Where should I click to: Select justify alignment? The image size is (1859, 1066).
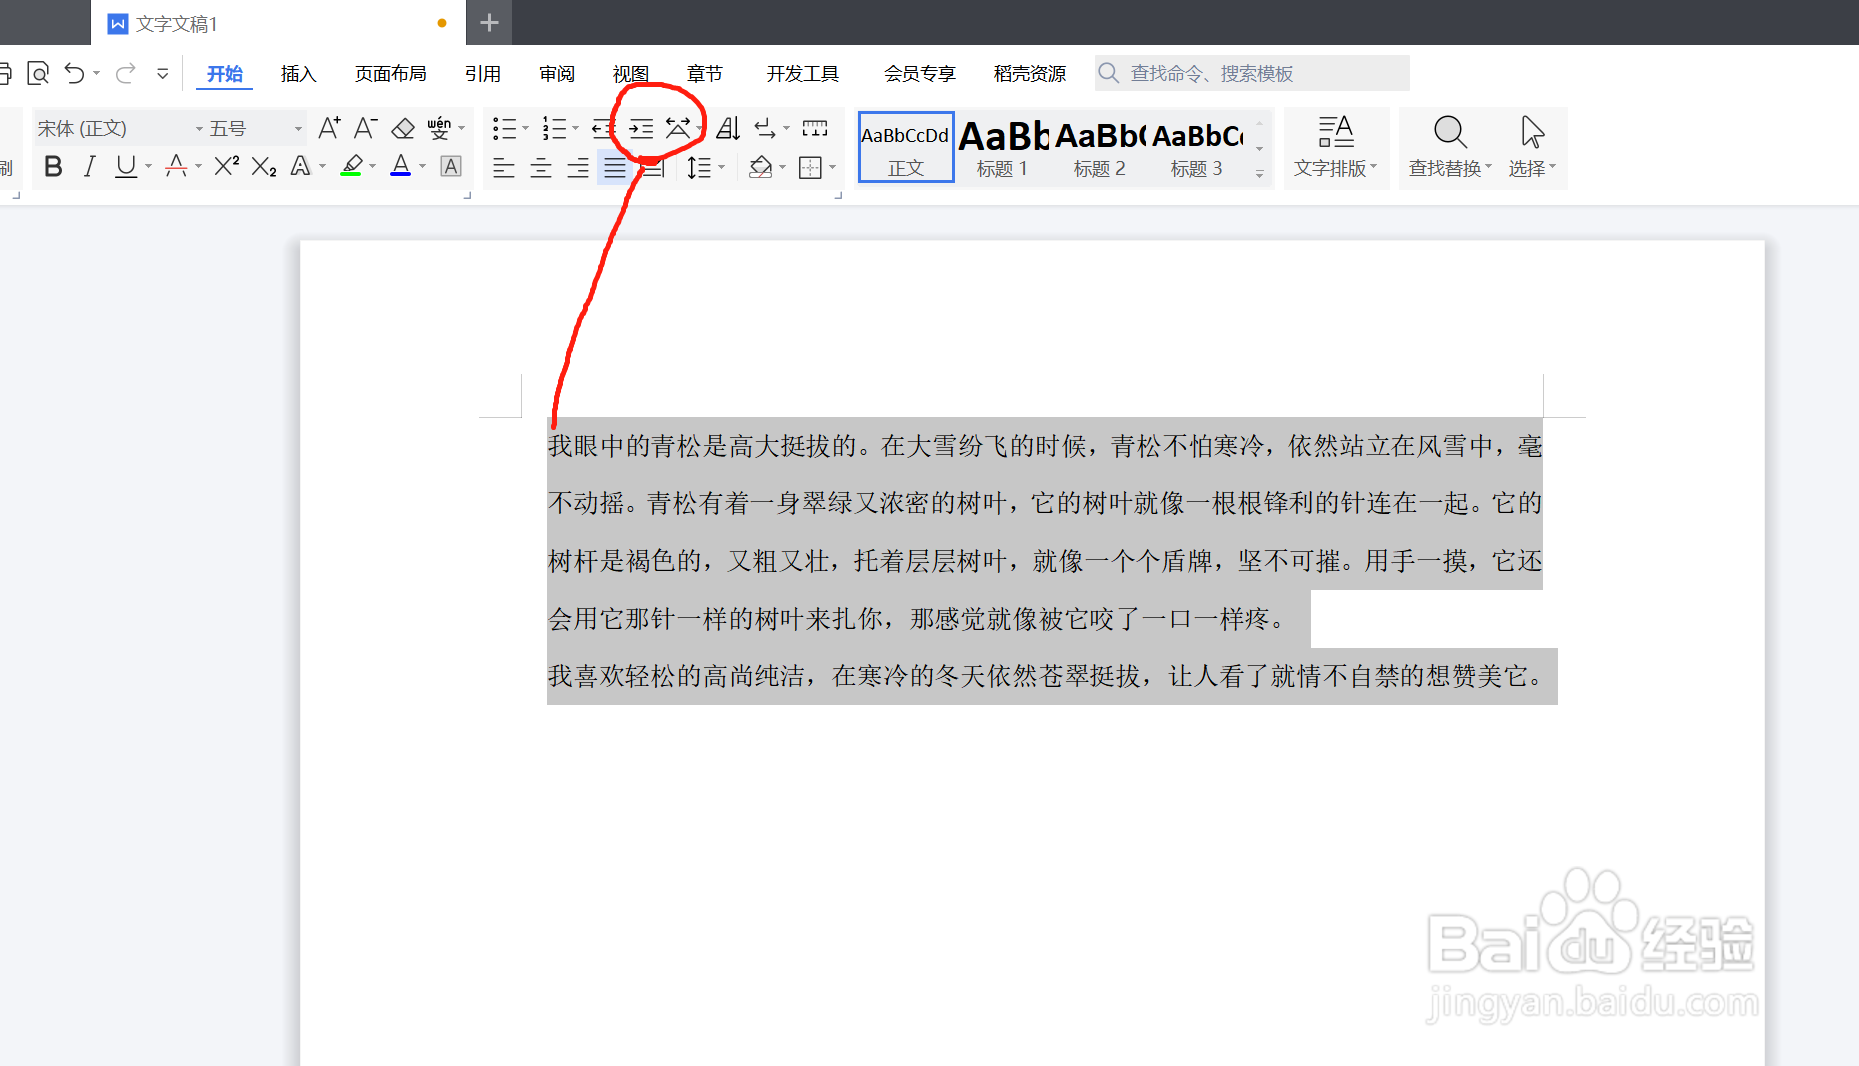[615, 167]
